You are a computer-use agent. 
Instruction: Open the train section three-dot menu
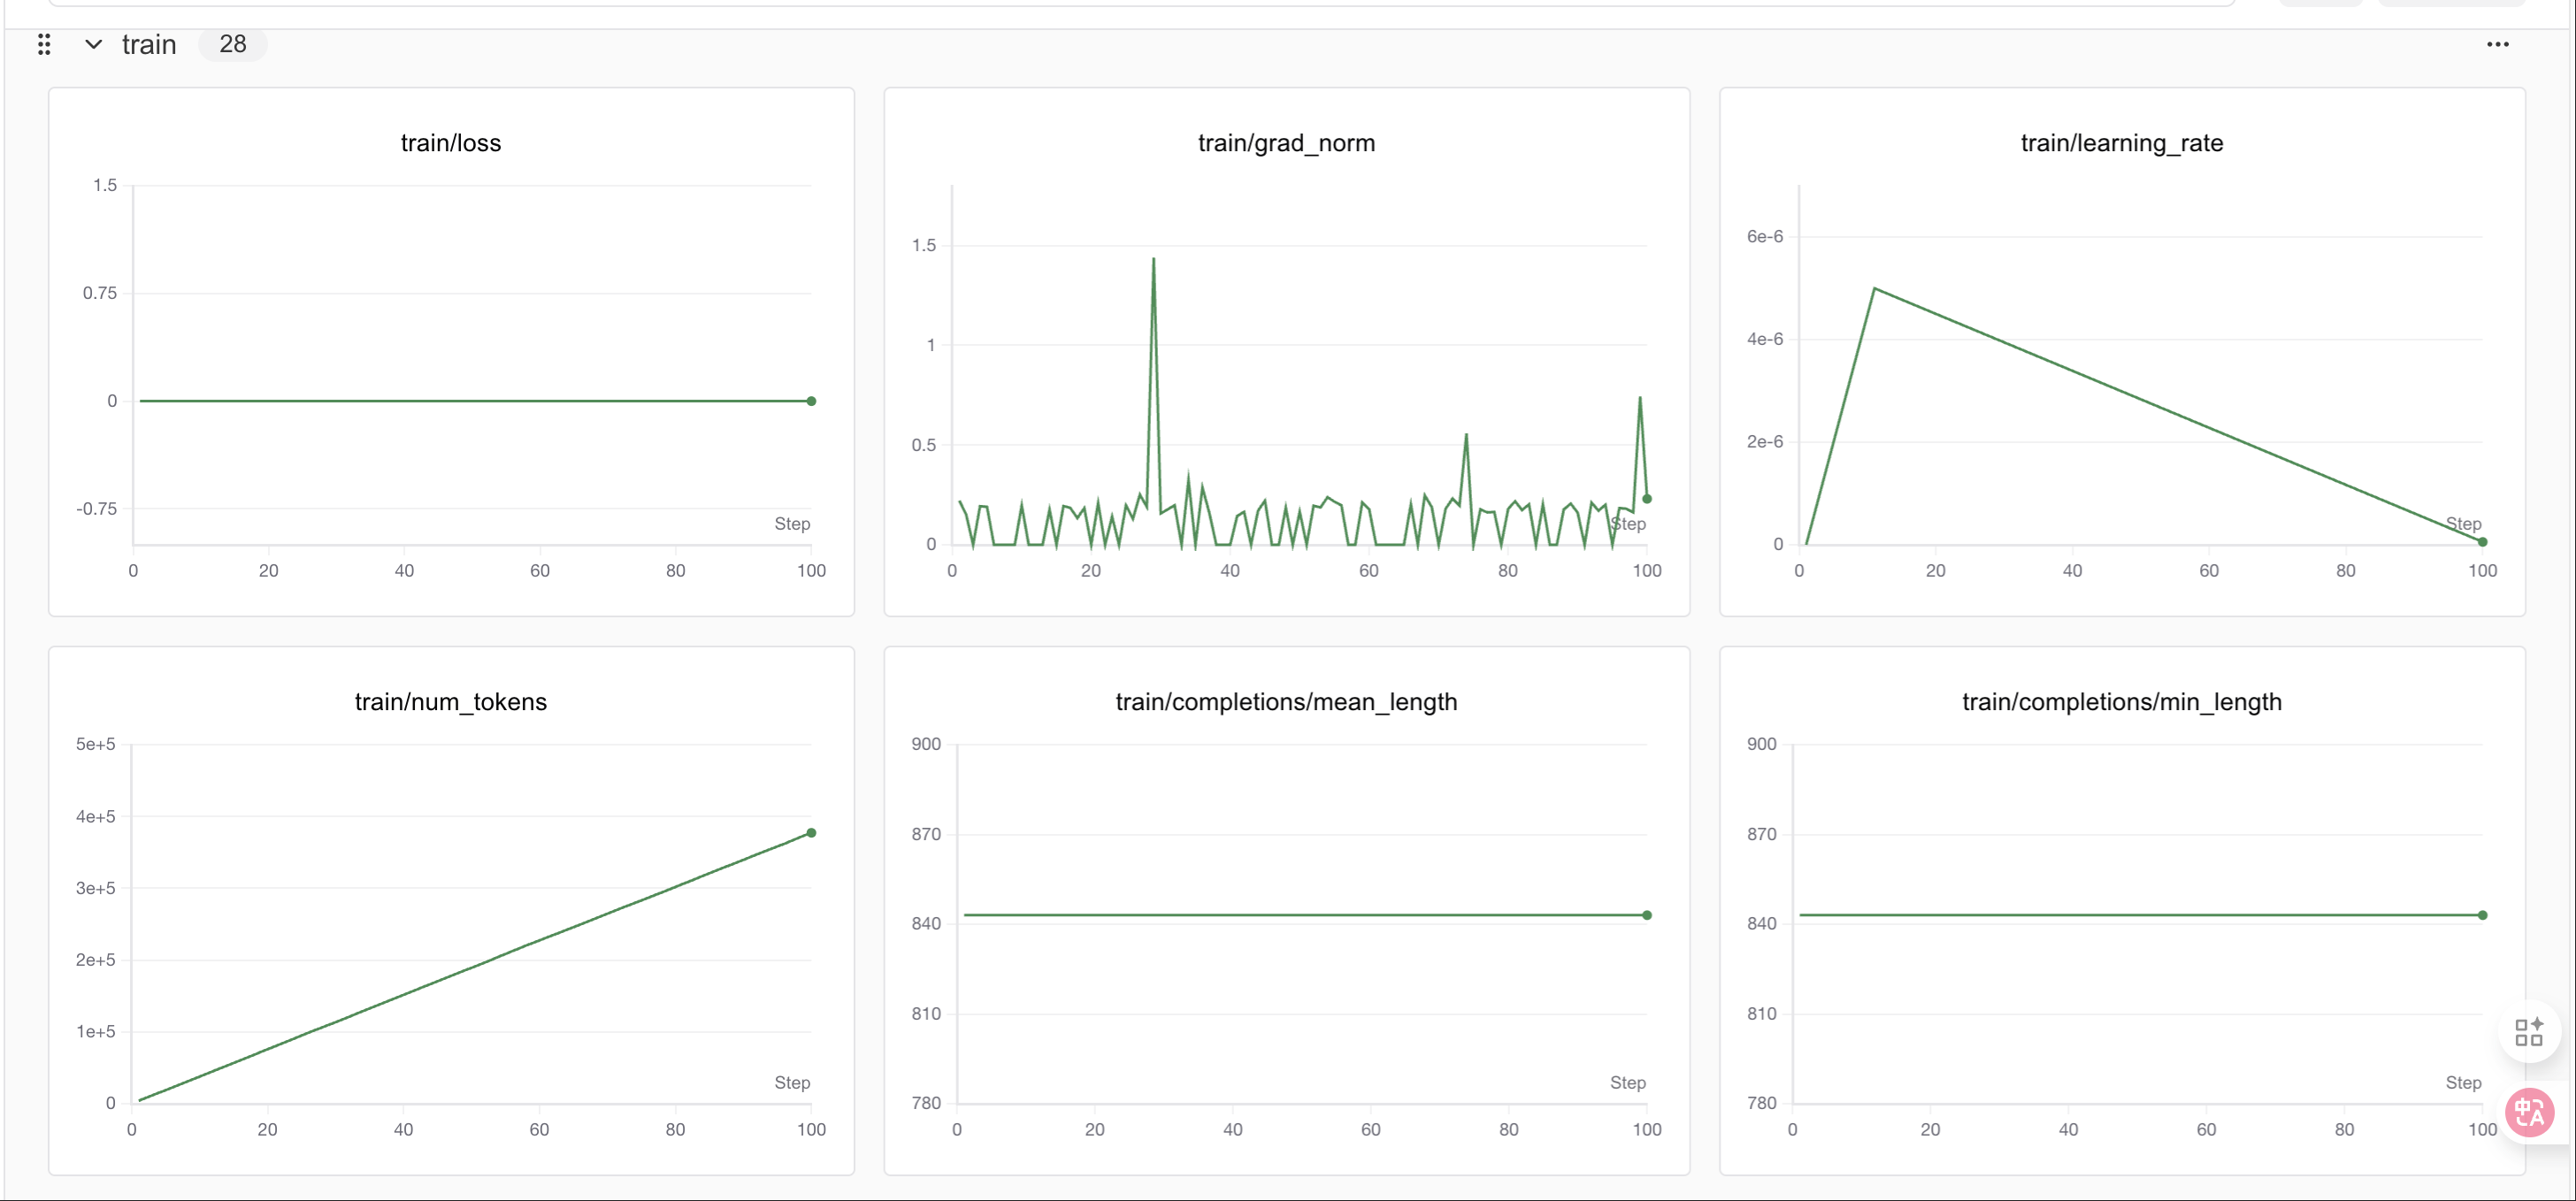(x=2497, y=44)
